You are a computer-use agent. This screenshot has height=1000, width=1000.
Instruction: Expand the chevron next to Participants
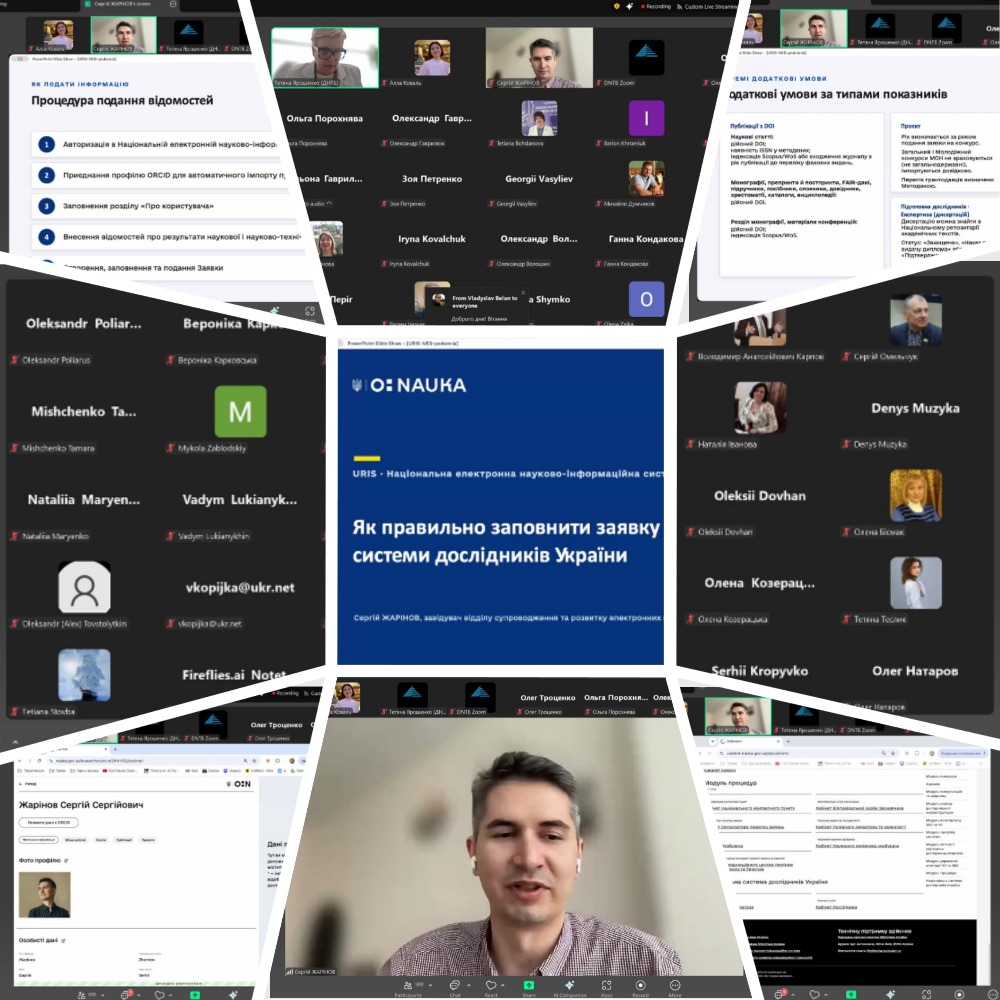tap(430, 985)
